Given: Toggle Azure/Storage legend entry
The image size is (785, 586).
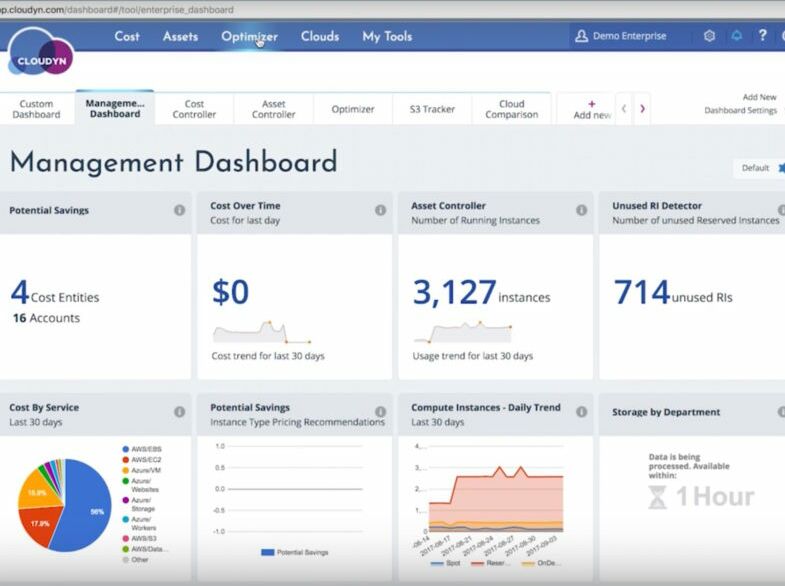Looking at the screenshot, I should 139,504.
